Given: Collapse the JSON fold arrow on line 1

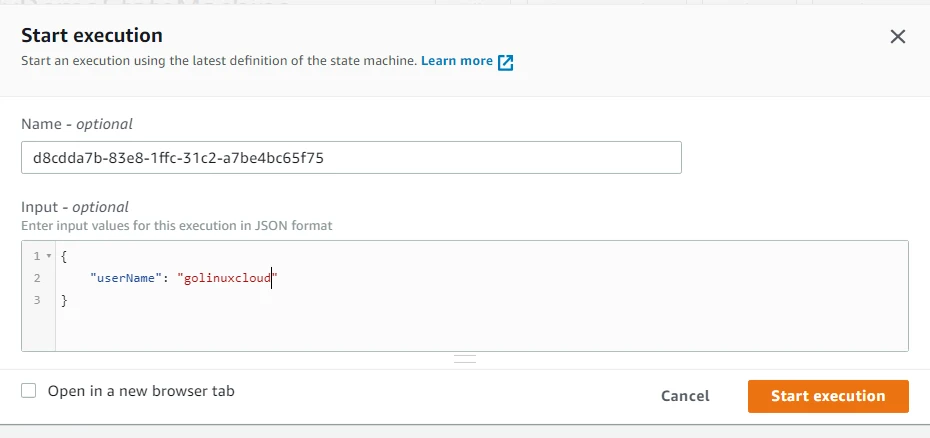Looking at the screenshot, I should click(x=49, y=257).
